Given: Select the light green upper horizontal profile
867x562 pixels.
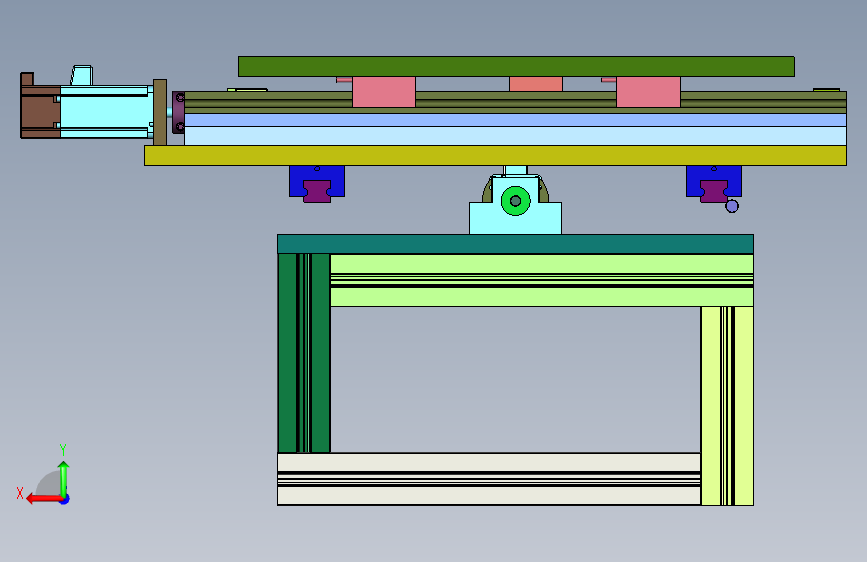Looking at the screenshot, I should point(542,280).
